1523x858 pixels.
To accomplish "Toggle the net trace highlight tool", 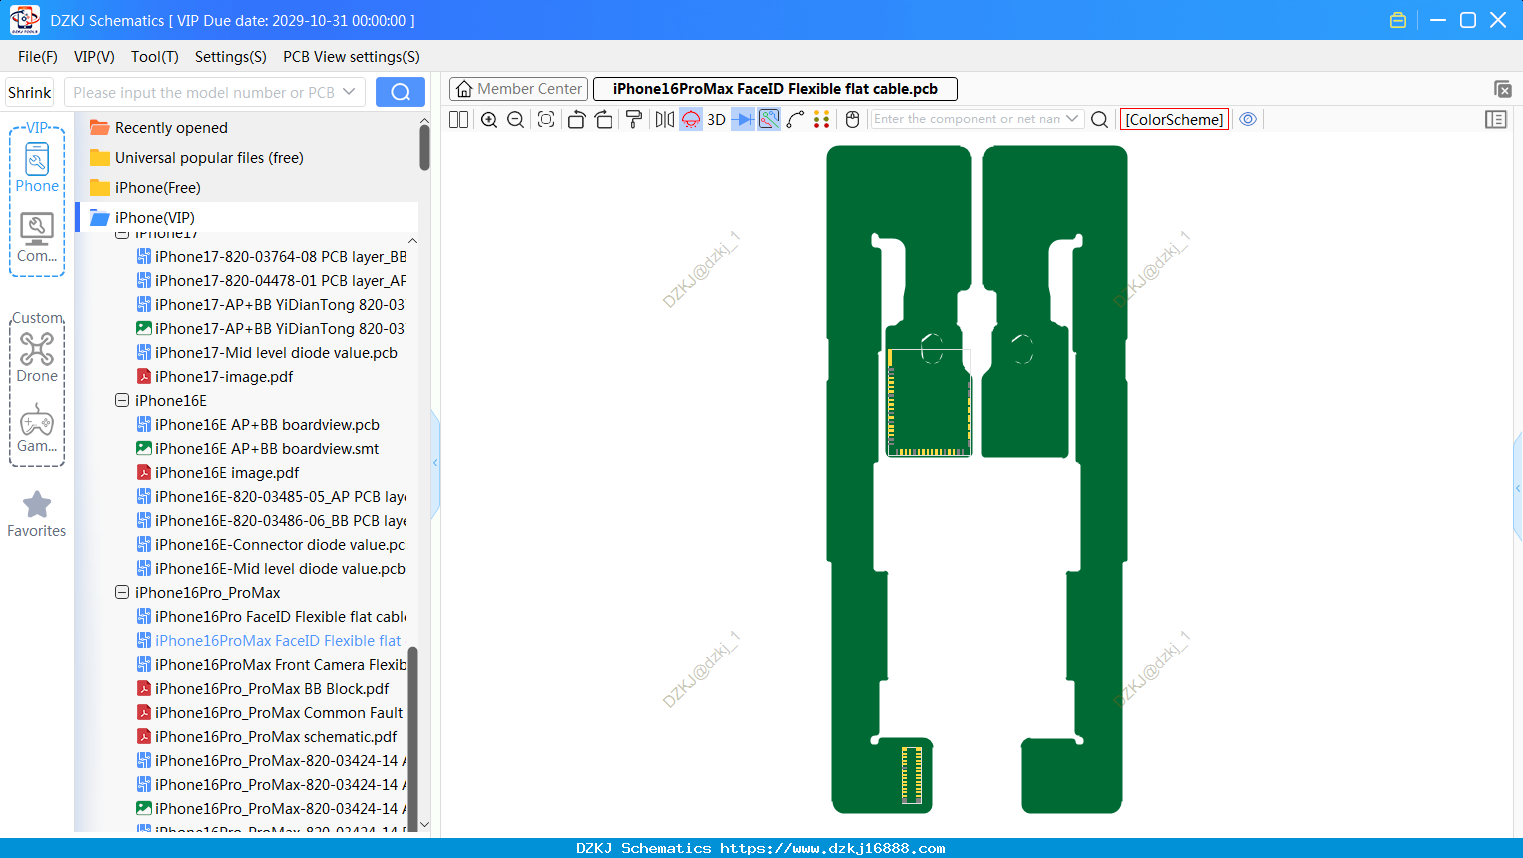I will pos(769,120).
